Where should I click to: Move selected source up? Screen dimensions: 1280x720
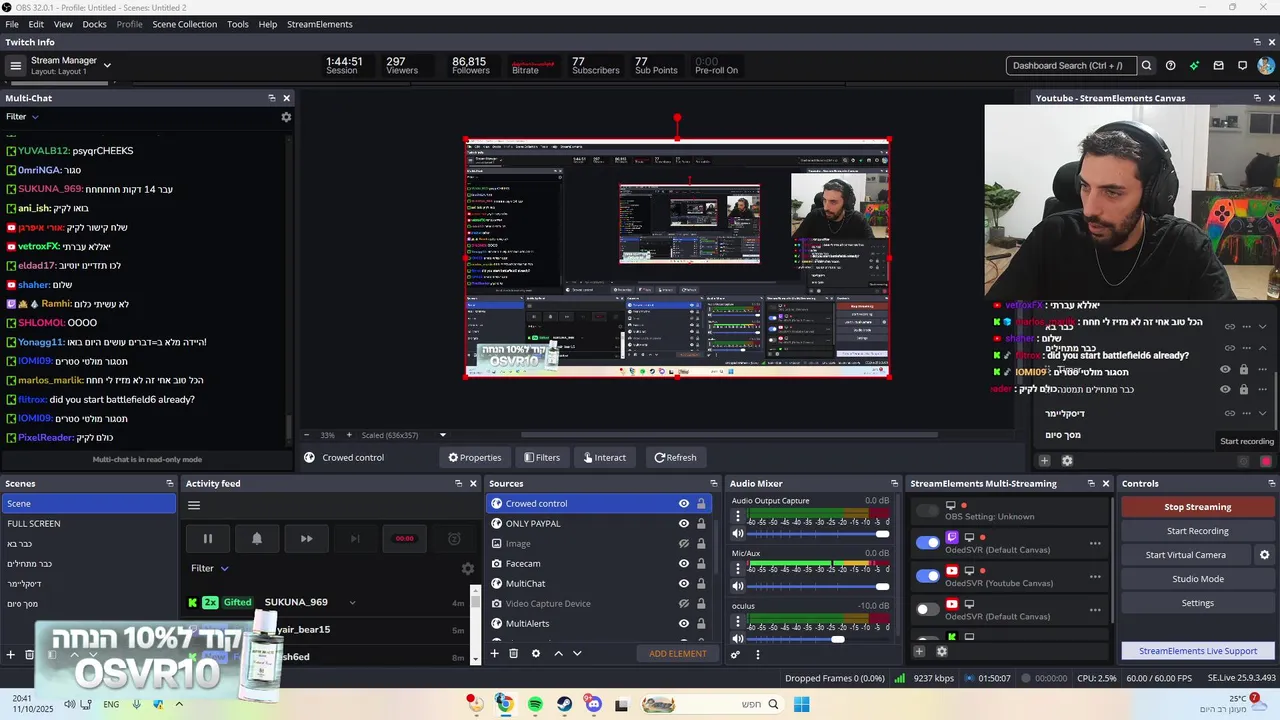[x=558, y=654]
